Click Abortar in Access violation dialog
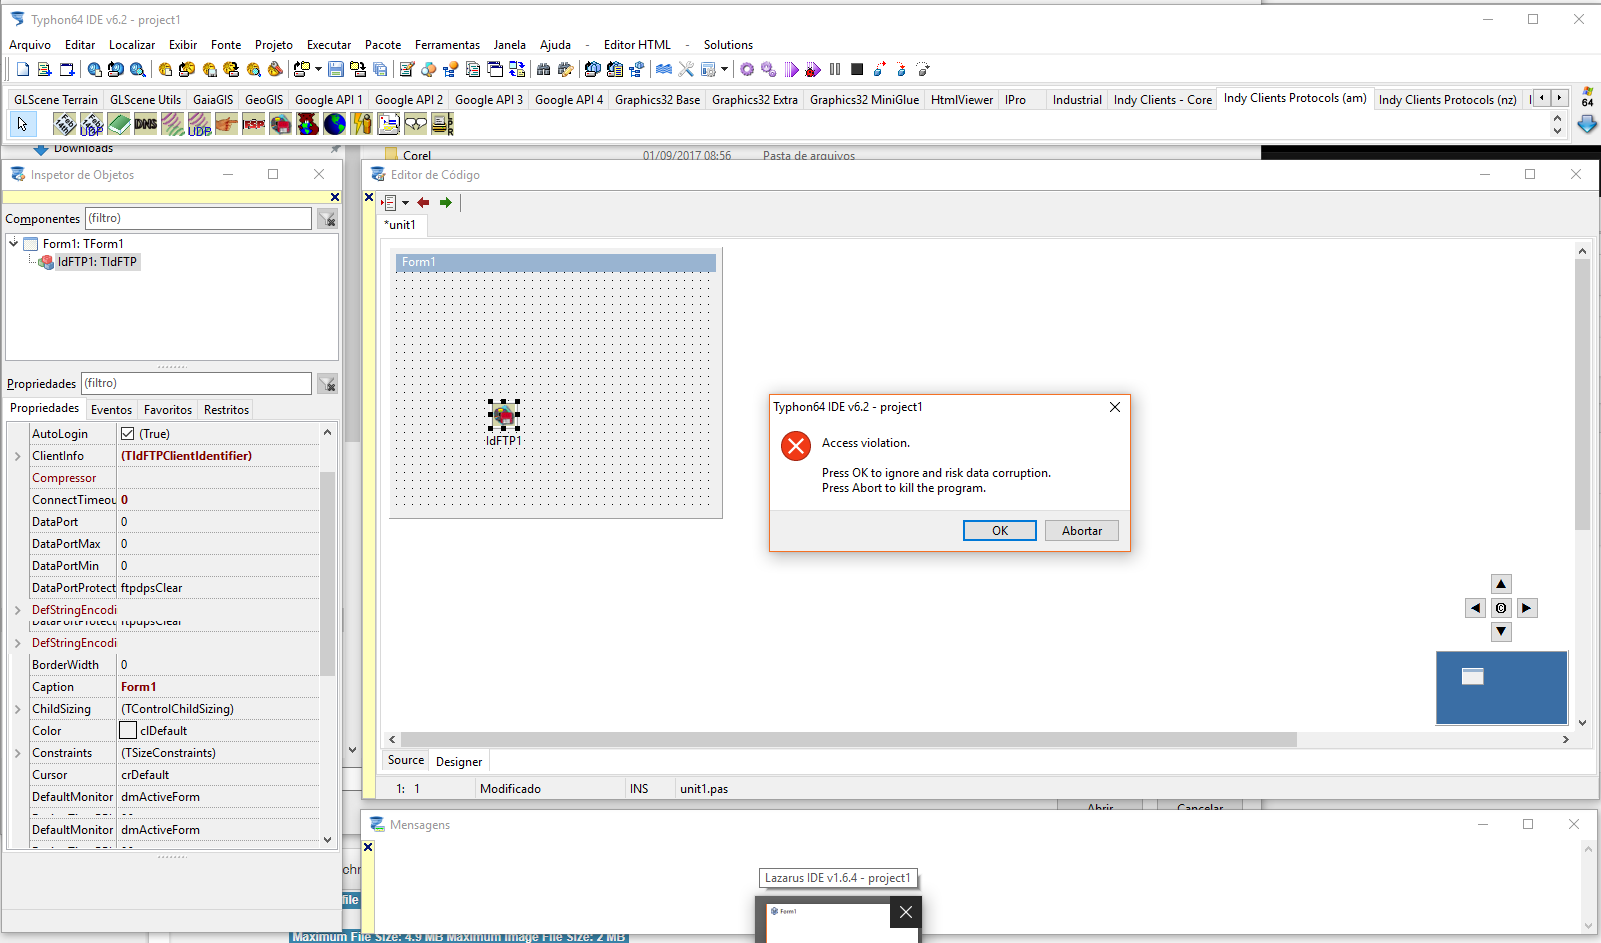Screen dimensions: 1601x943 [x=1082, y=531]
